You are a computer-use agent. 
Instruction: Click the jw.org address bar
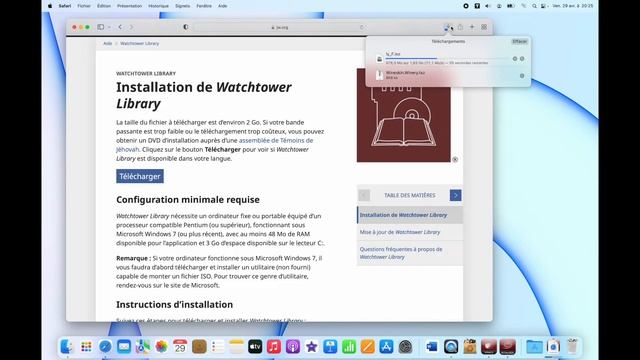pos(280,27)
